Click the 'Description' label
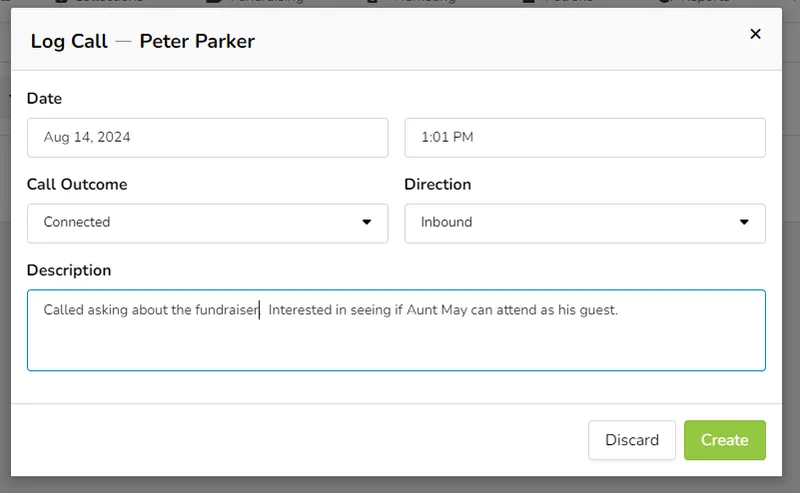 coord(69,270)
